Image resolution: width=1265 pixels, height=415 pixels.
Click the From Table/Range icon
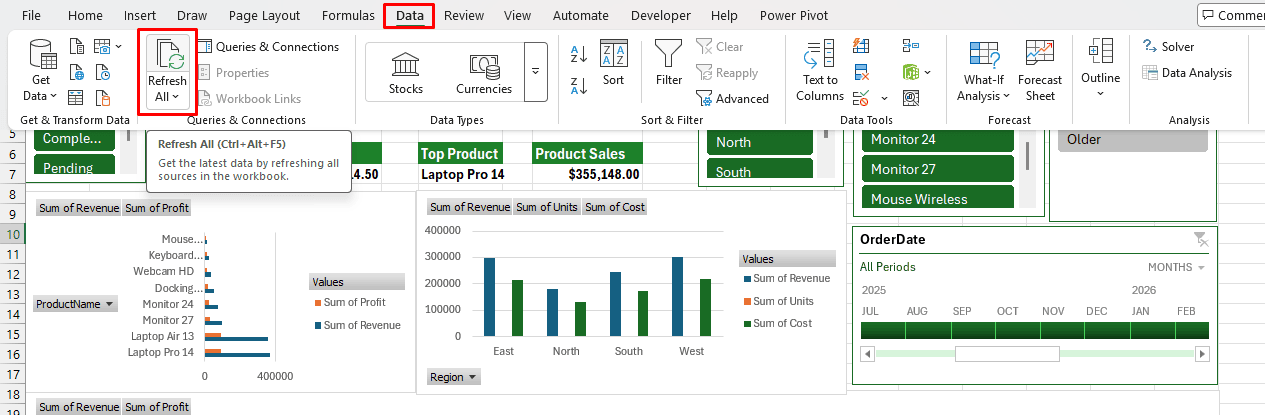point(77,98)
